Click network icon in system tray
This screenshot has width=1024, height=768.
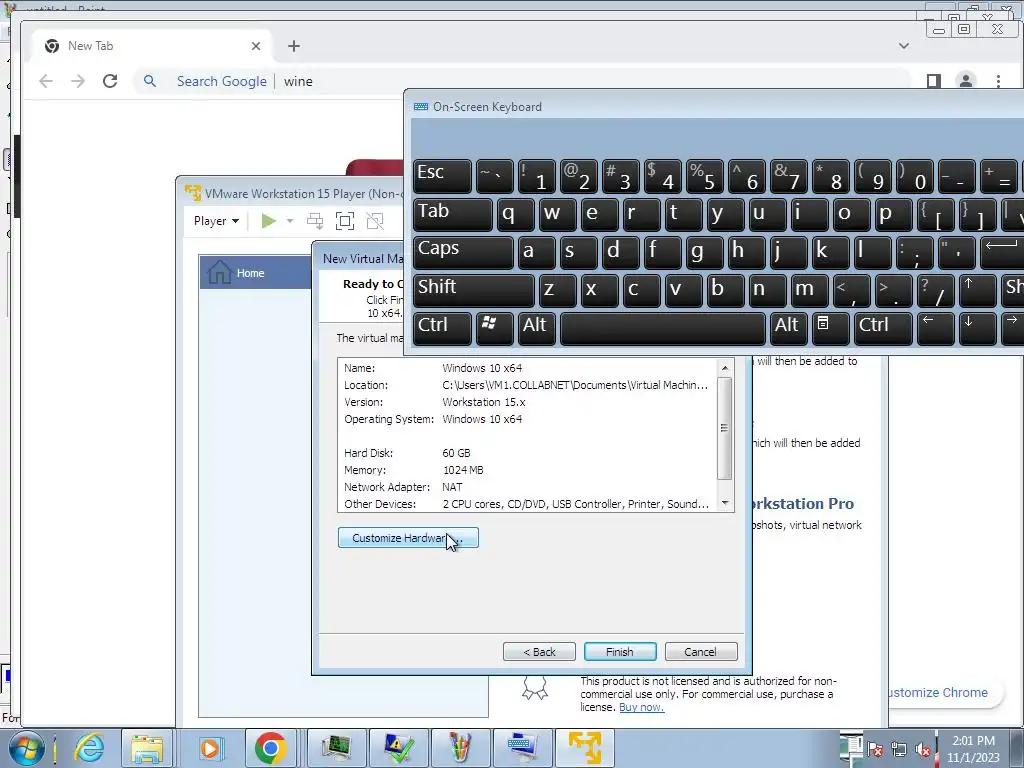tap(899, 750)
